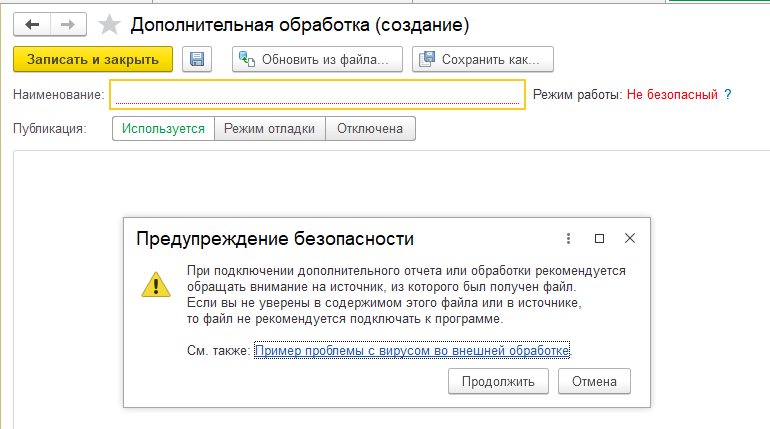The image size is (770, 429).
Task: Open the three-dot menu in warning dialog
Action: [x=568, y=239]
